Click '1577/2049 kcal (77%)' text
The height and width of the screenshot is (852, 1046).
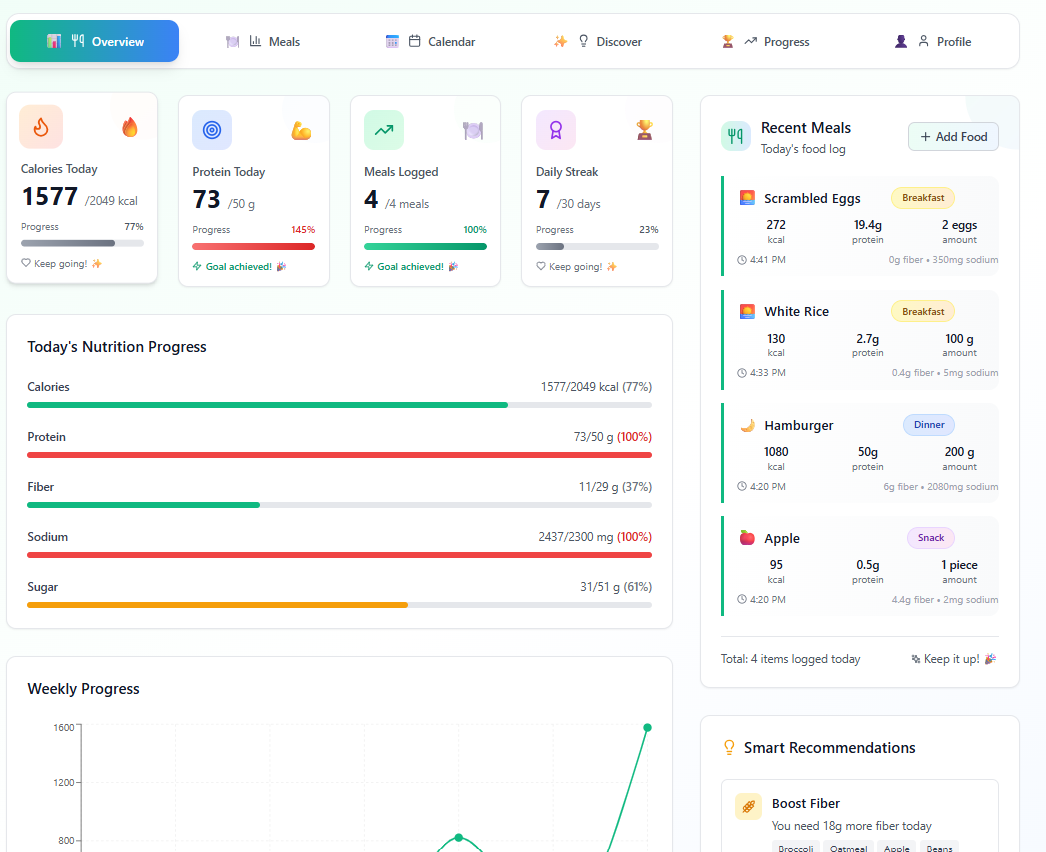[596, 387]
